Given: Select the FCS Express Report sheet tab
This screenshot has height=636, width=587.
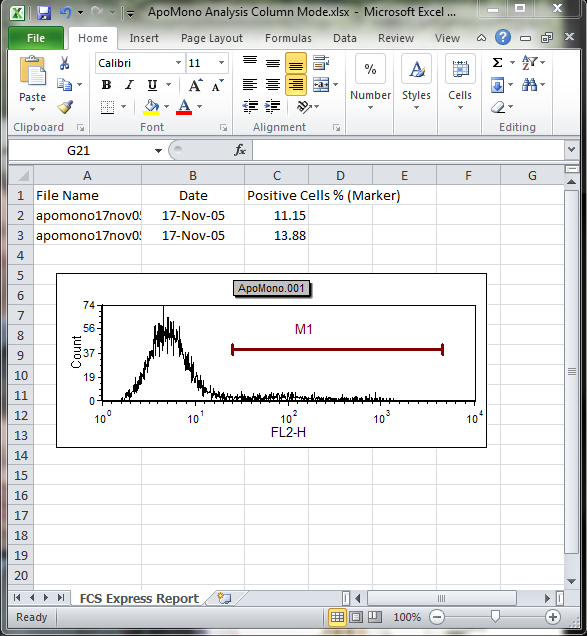Looking at the screenshot, I should tap(139, 598).
